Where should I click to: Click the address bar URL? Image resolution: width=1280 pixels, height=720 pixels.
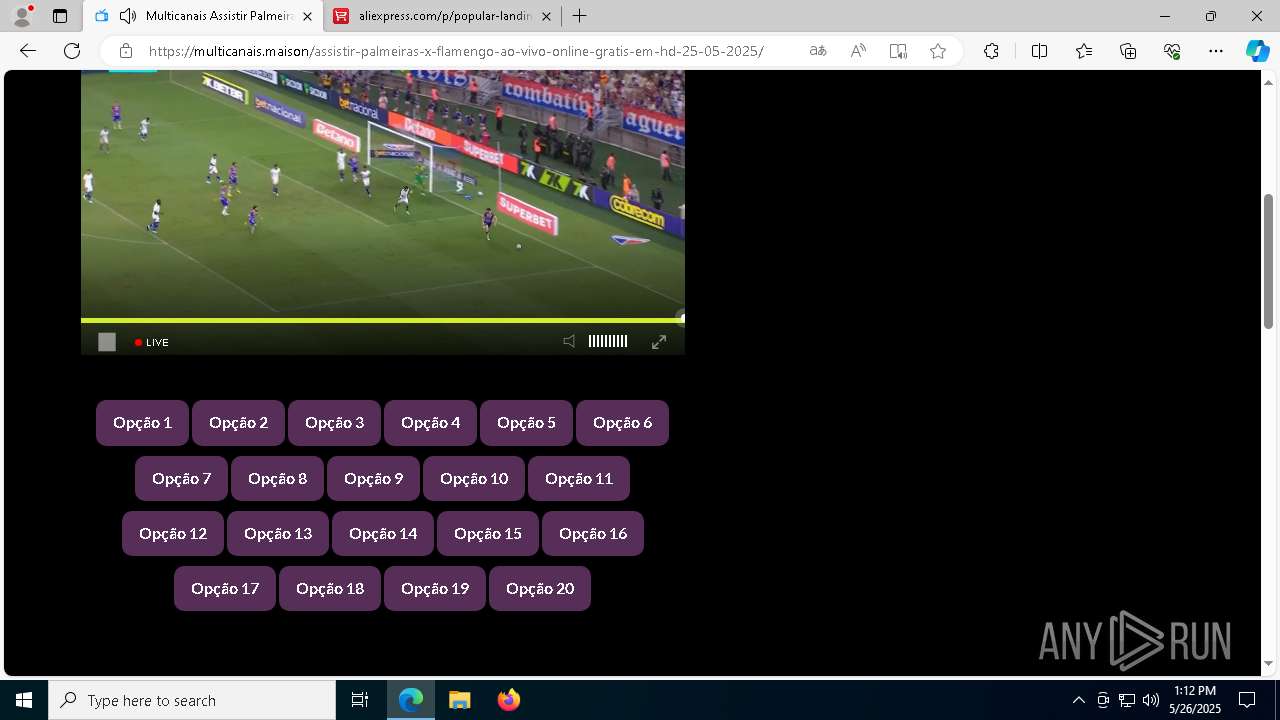tap(456, 51)
